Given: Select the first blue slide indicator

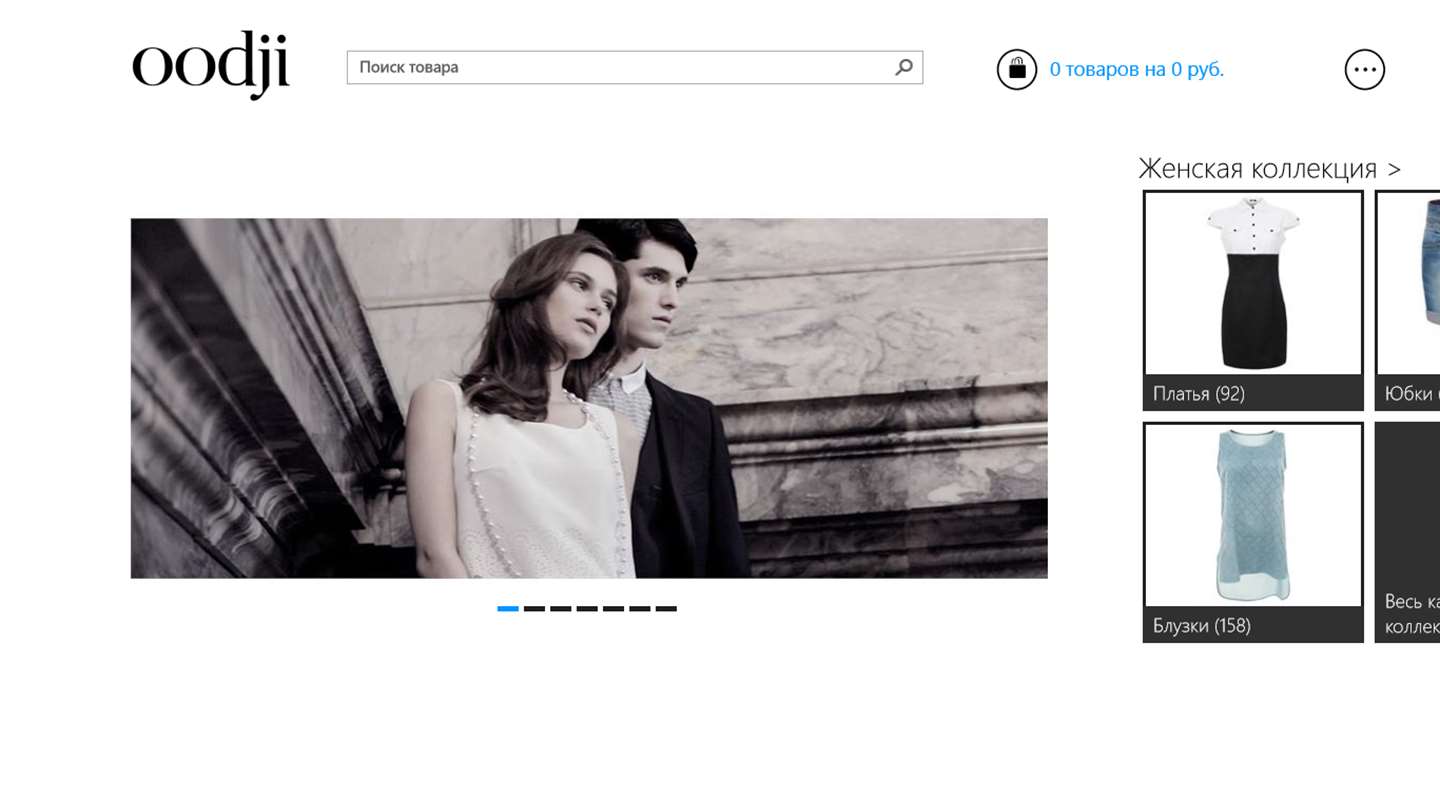Looking at the screenshot, I should [508, 608].
